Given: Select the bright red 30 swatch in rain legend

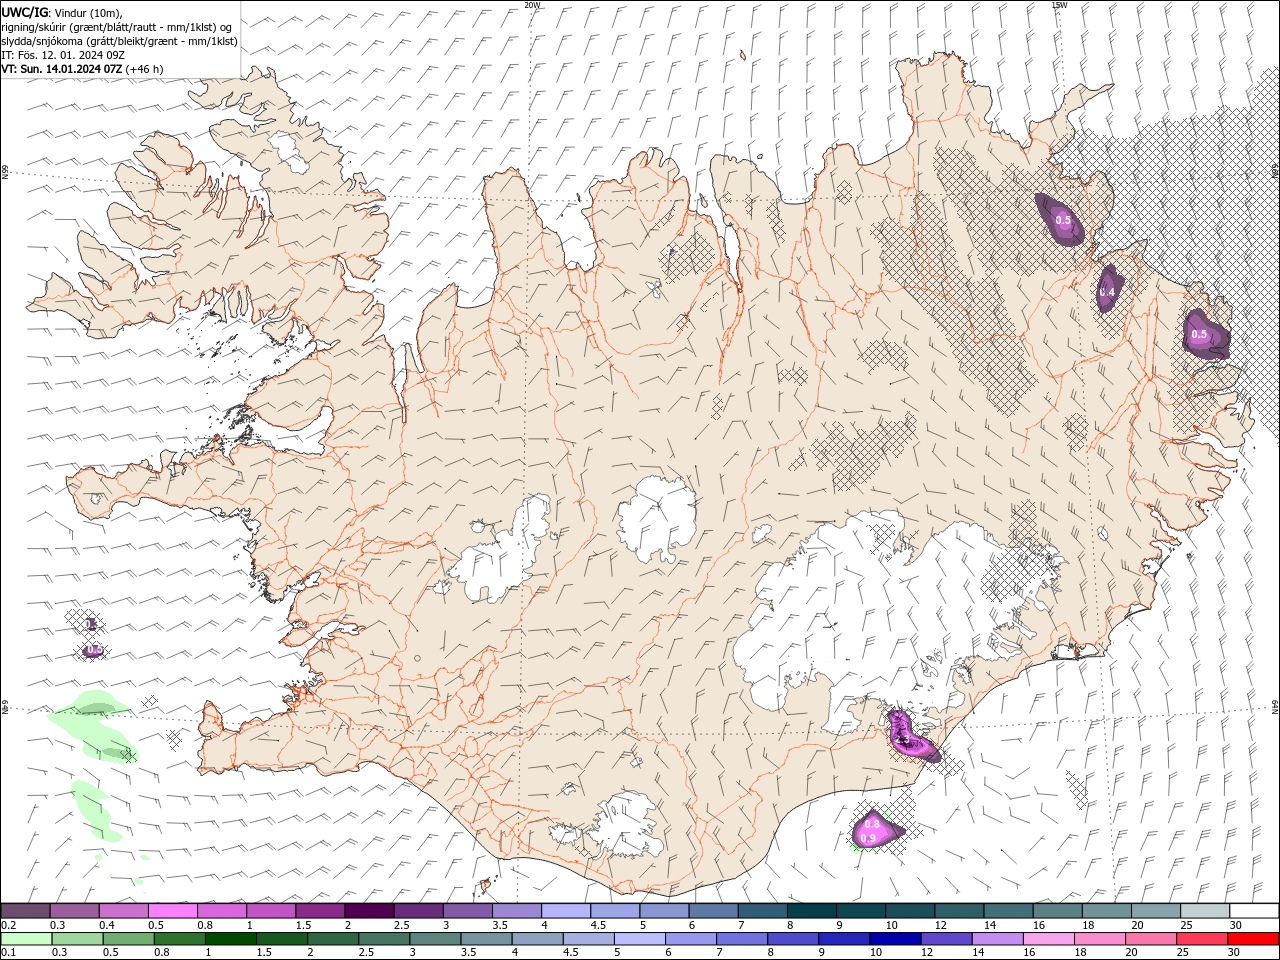Looking at the screenshot, I should (1255, 939).
